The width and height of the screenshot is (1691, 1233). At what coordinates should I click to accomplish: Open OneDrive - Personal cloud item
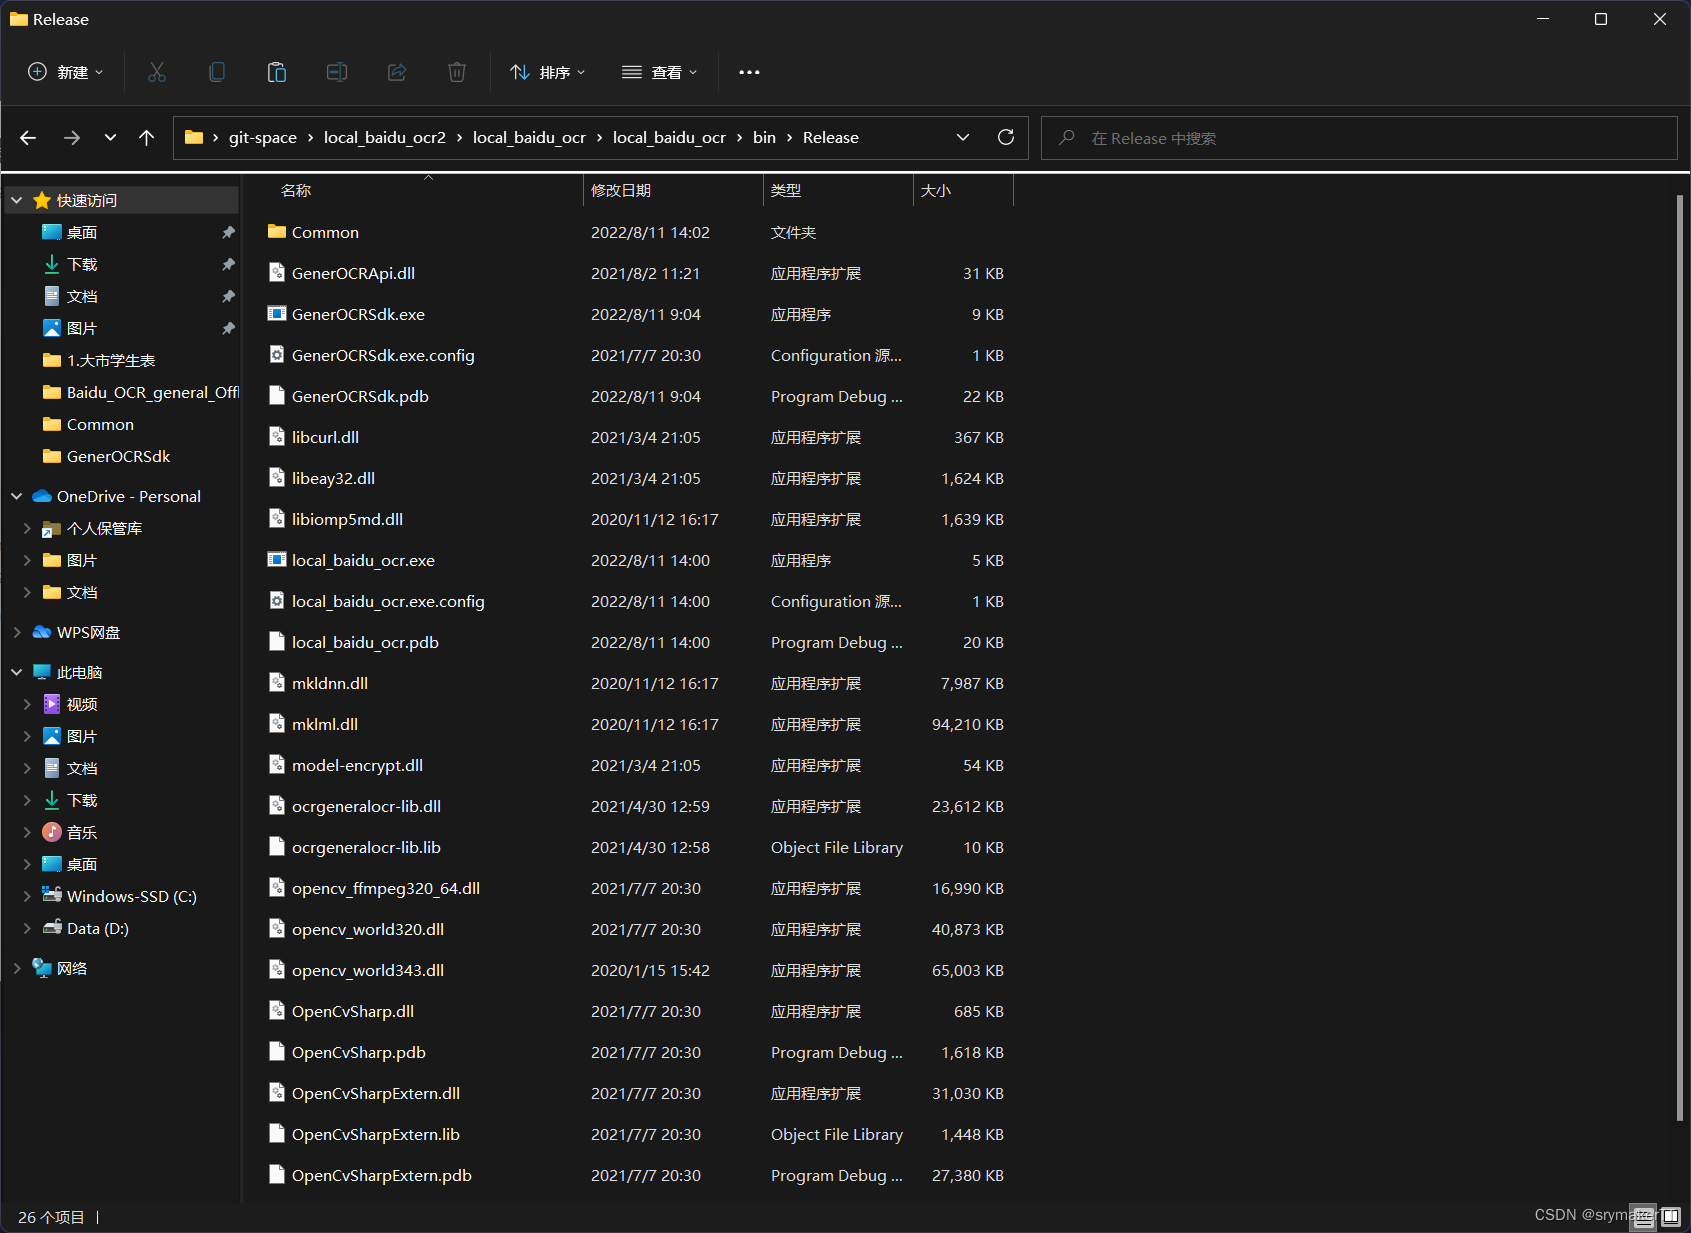pos(128,496)
